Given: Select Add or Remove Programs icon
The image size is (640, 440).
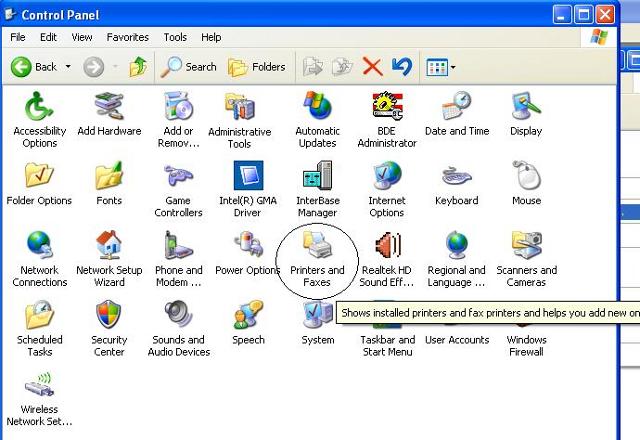Looking at the screenshot, I should pos(178,106).
